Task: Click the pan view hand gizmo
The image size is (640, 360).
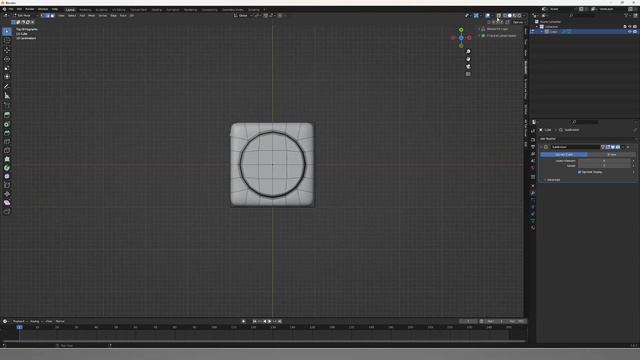Action: click(x=468, y=59)
